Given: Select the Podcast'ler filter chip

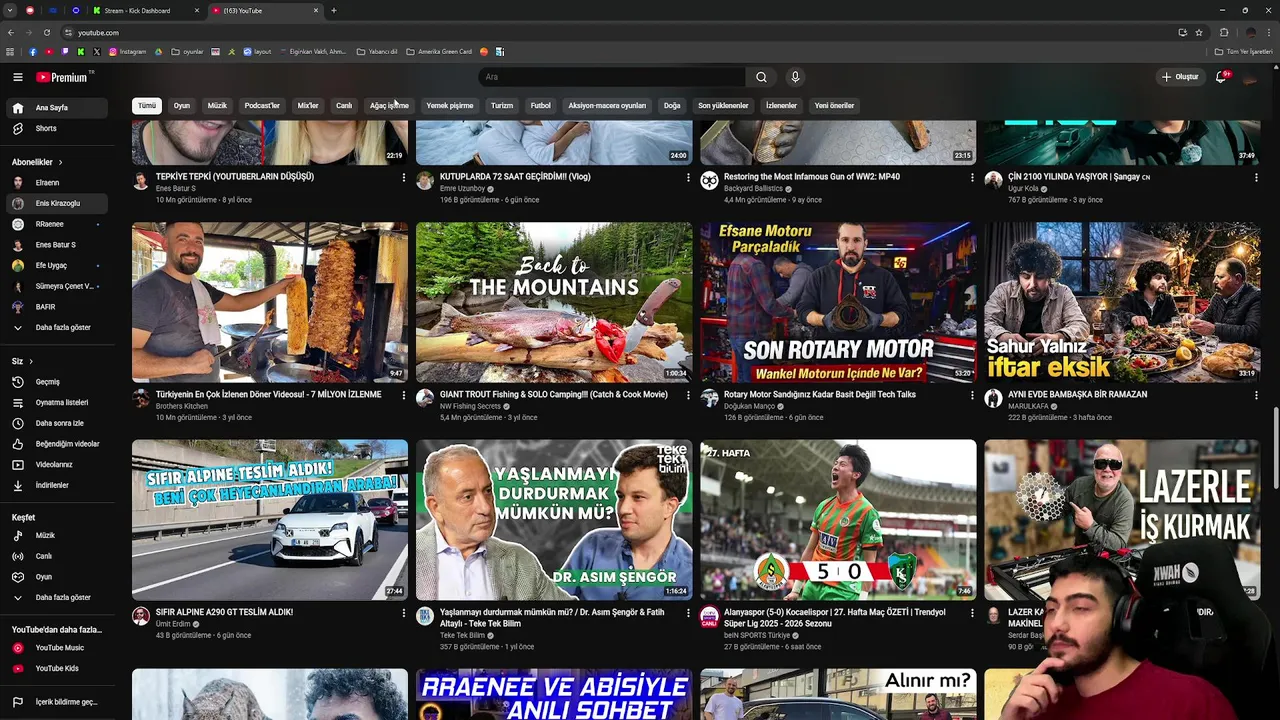Looking at the screenshot, I should click(x=262, y=106).
